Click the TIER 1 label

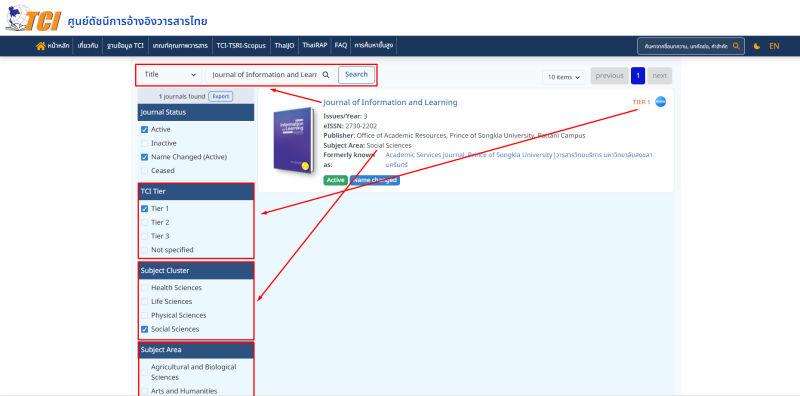coord(641,102)
